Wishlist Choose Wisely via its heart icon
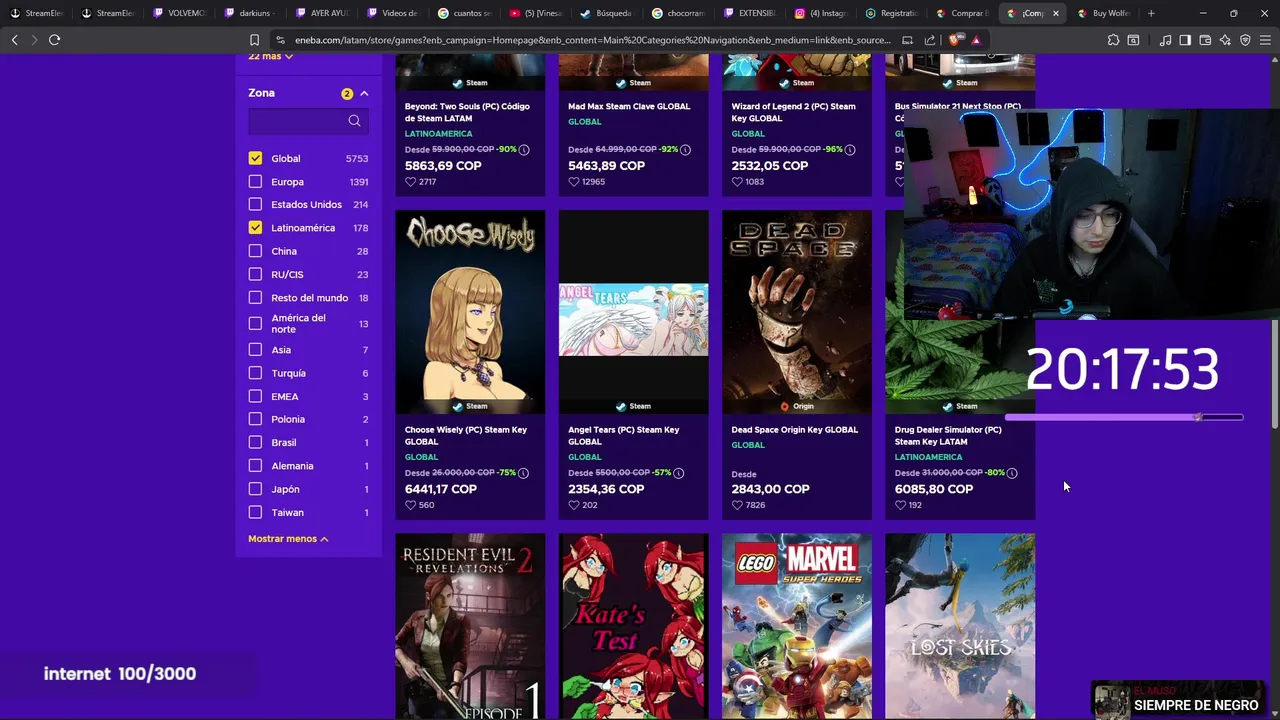 tap(410, 505)
